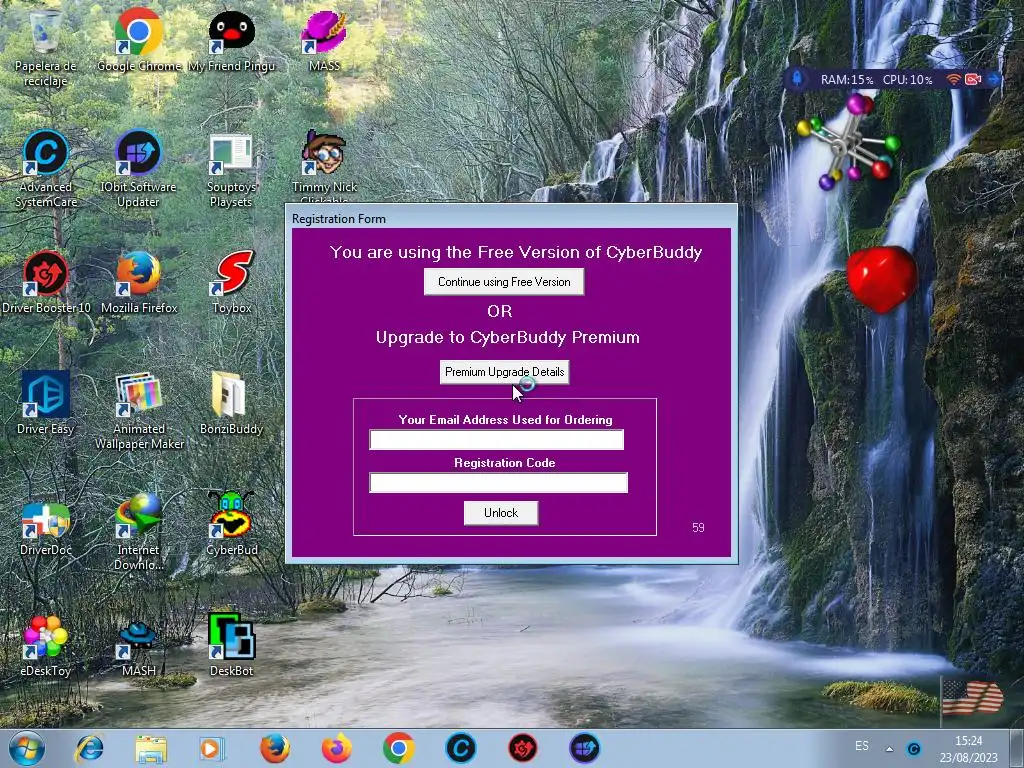The height and width of the screenshot is (768, 1024).
Task: Launch Google Chrome from the taskbar
Action: [x=398, y=748]
